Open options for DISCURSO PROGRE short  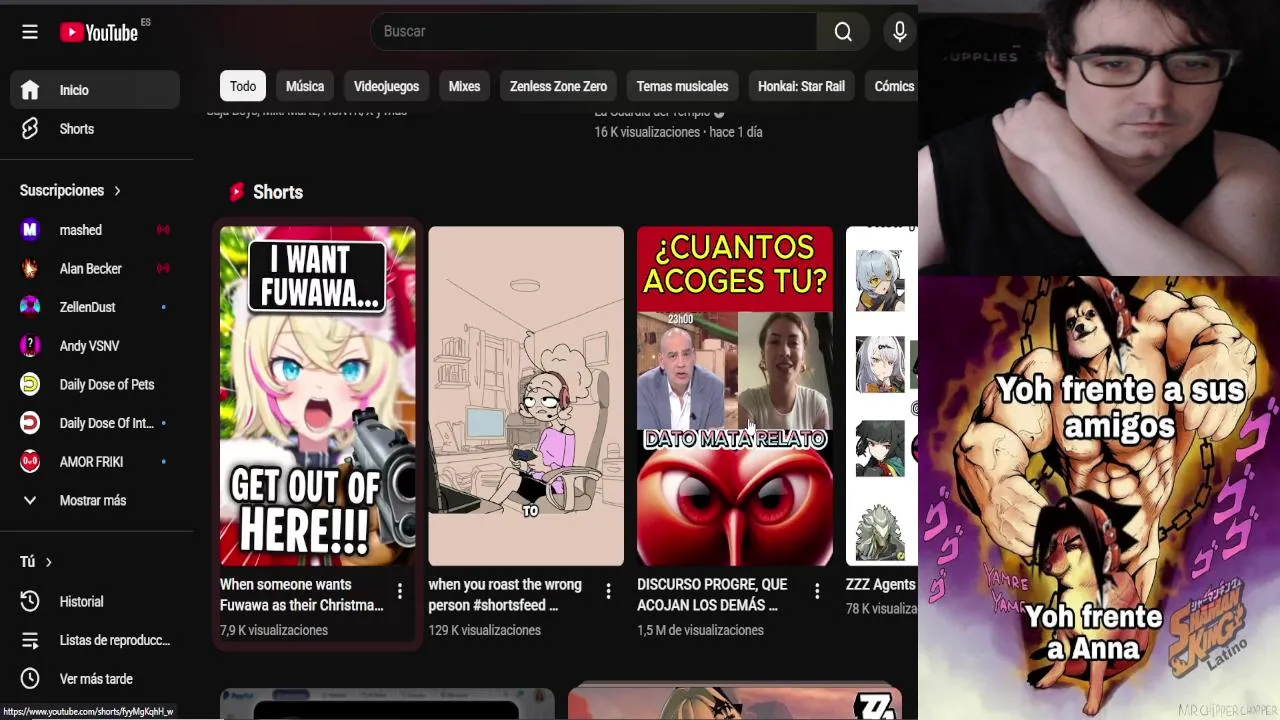(x=817, y=592)
